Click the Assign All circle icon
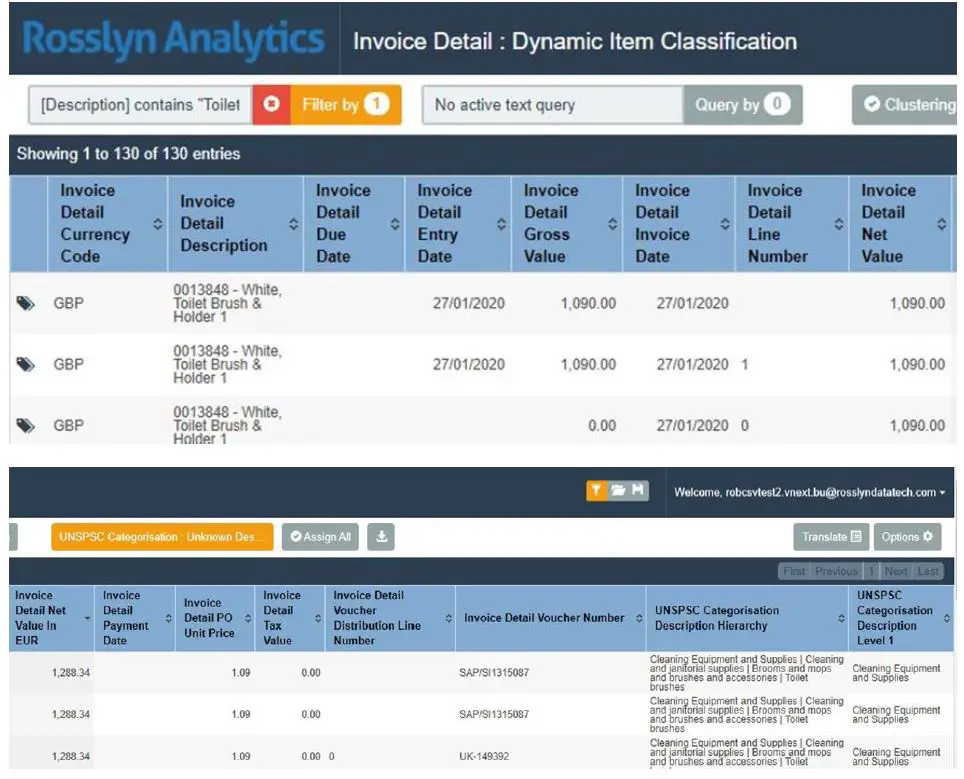This screenshot has width=964, height=779. pos(295,537)
